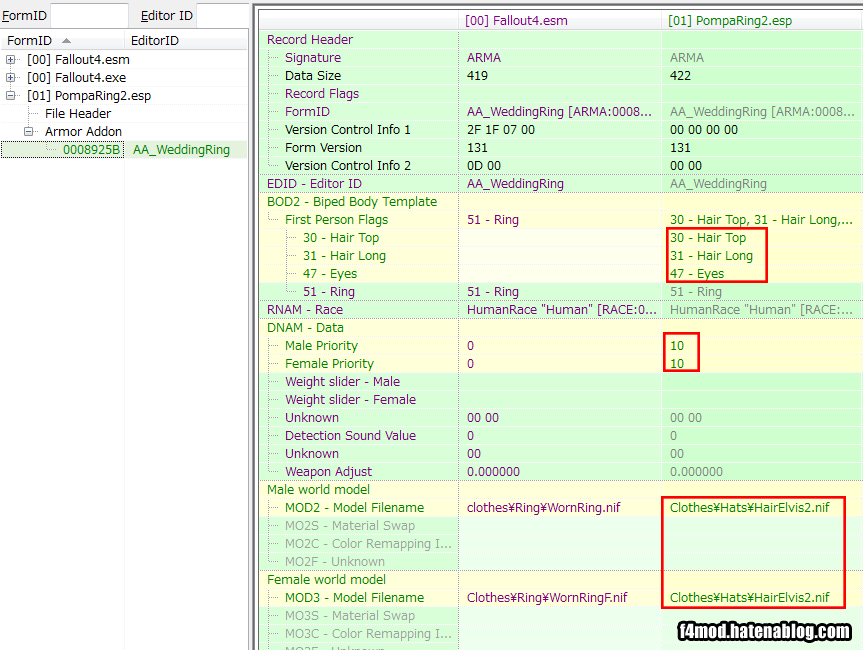Click Female Priority value 10

677,364
